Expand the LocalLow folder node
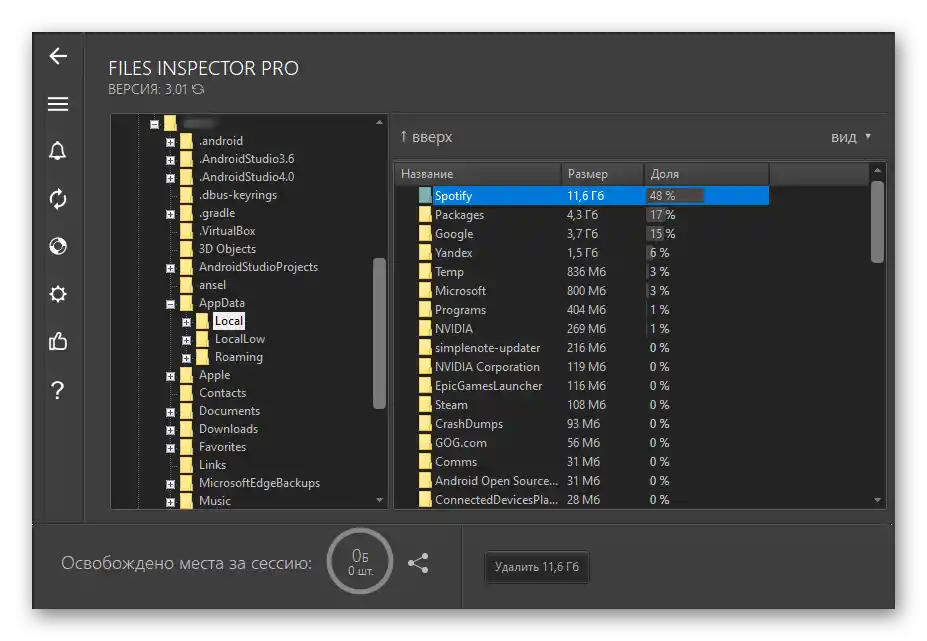The image size is (927, 641). pyautogui.click(x=186, y=340)
